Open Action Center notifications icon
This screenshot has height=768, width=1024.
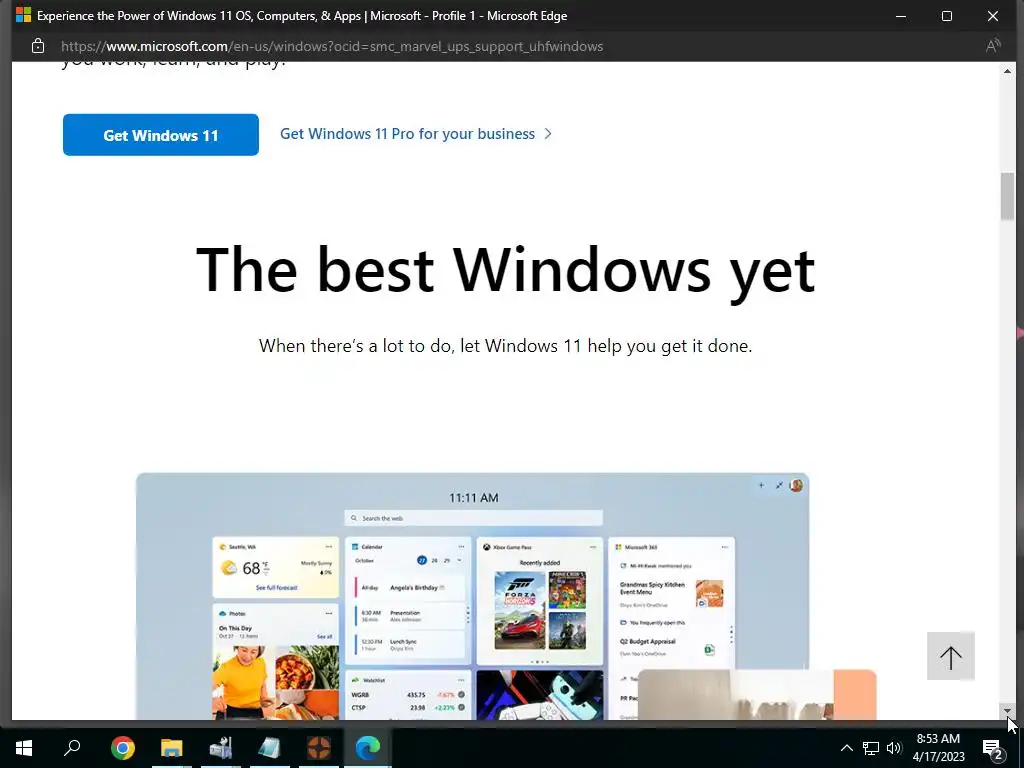[x=993, y=748]
